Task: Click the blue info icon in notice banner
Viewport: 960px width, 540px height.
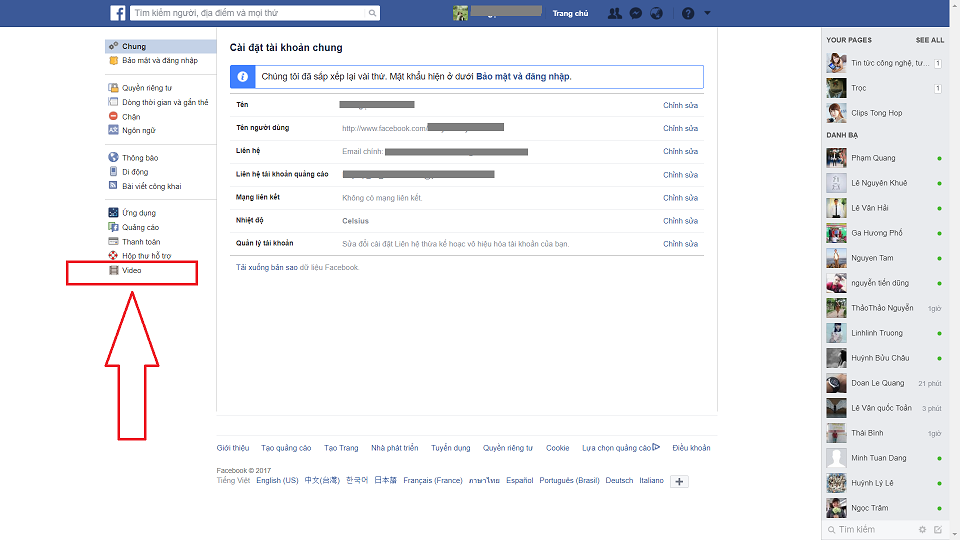Action: (x=242, y=77)
